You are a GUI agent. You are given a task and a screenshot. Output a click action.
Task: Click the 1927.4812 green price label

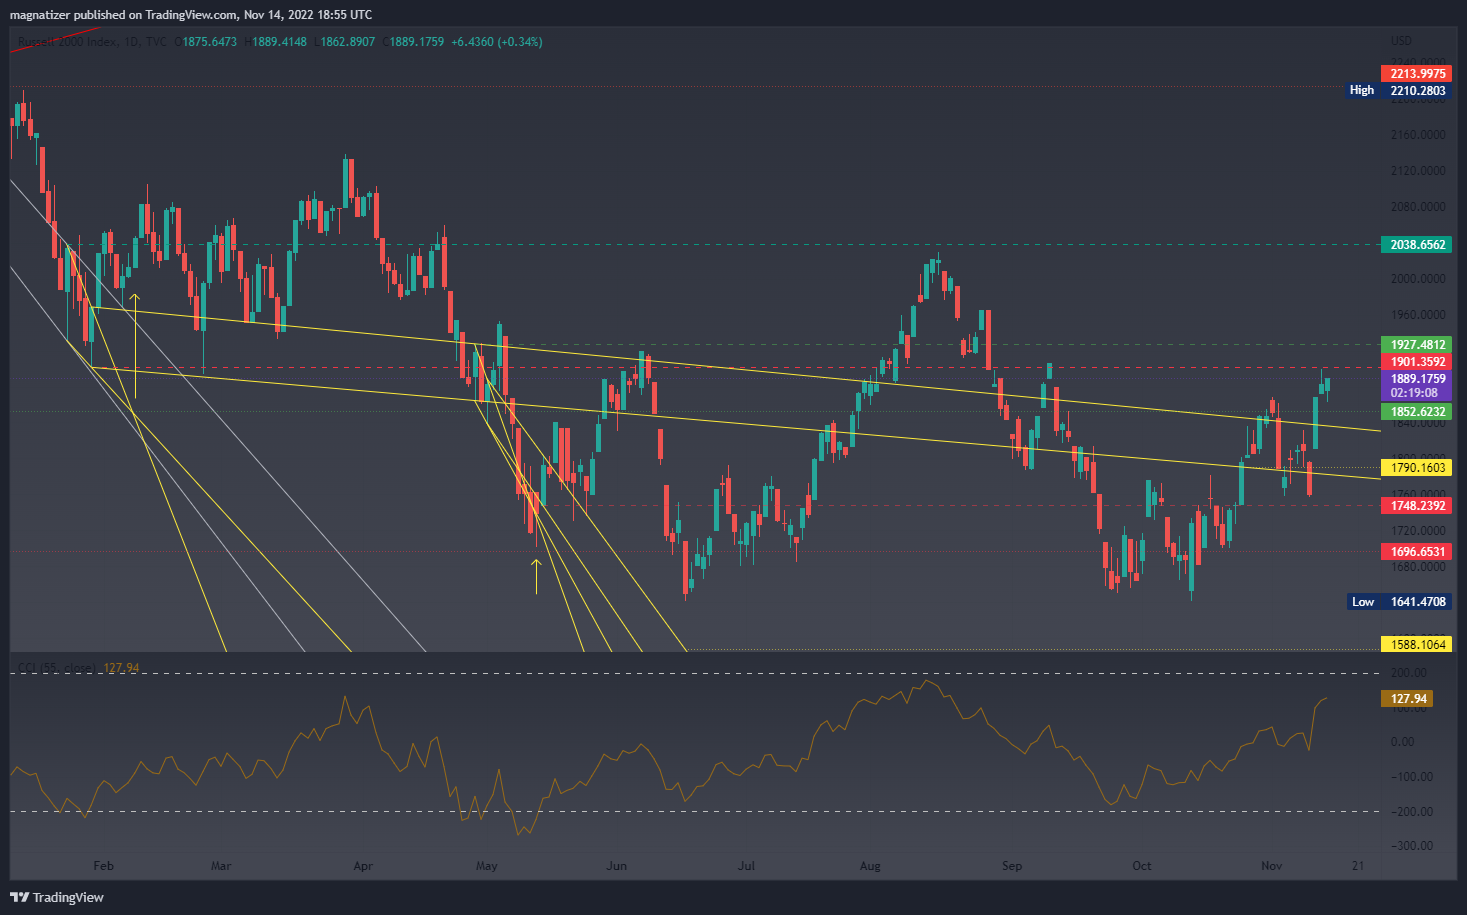(1417, 345)
